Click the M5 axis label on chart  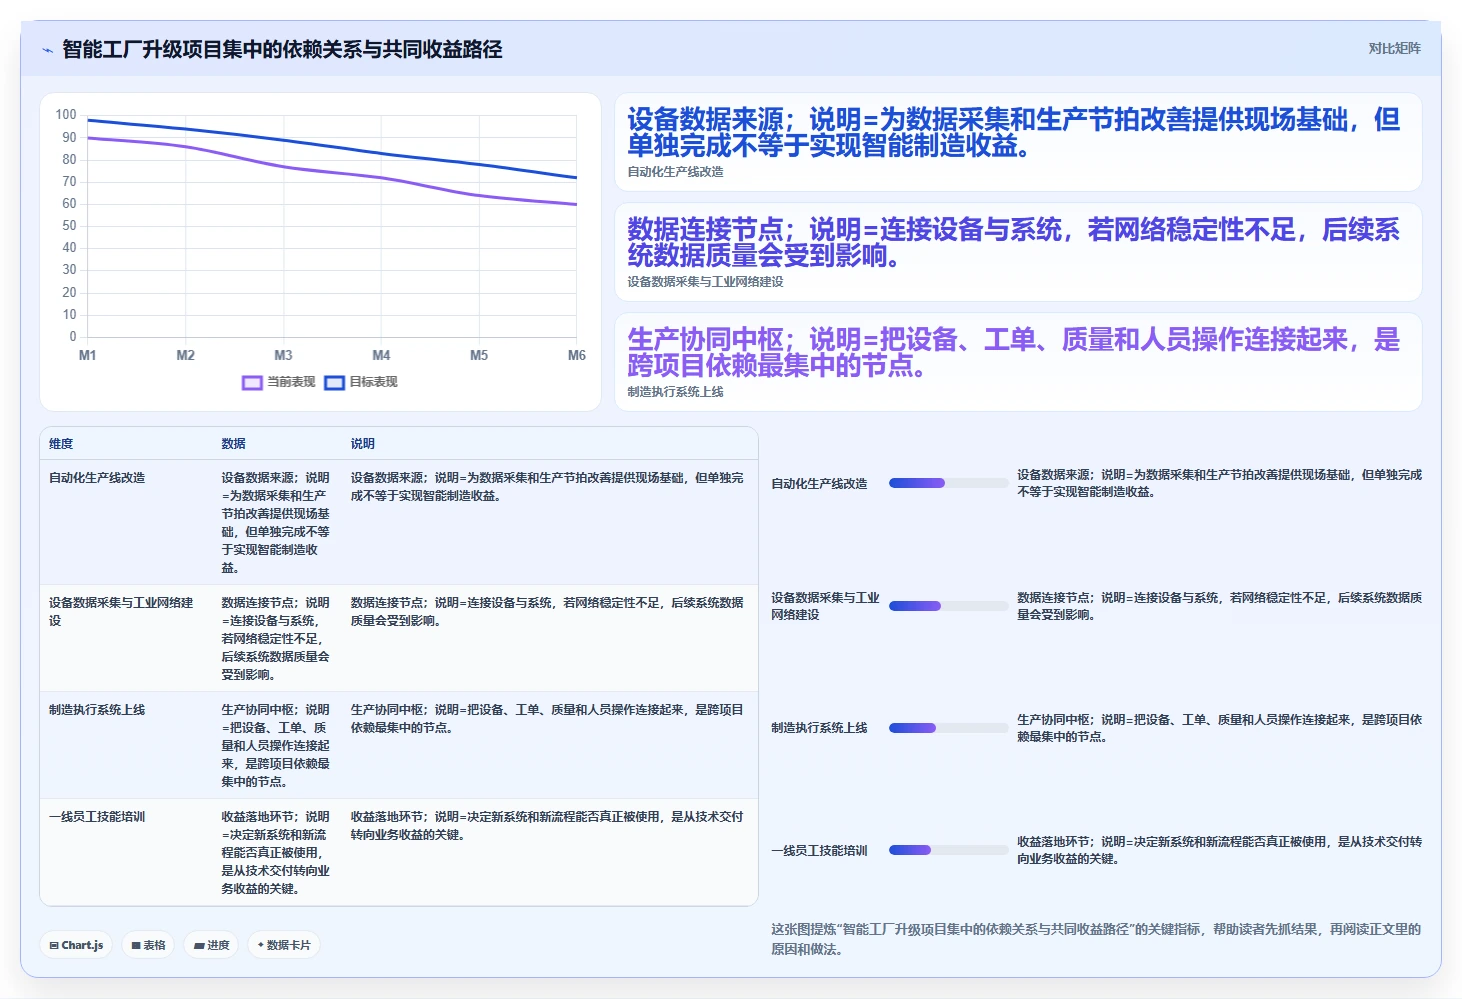click(479, 355)
